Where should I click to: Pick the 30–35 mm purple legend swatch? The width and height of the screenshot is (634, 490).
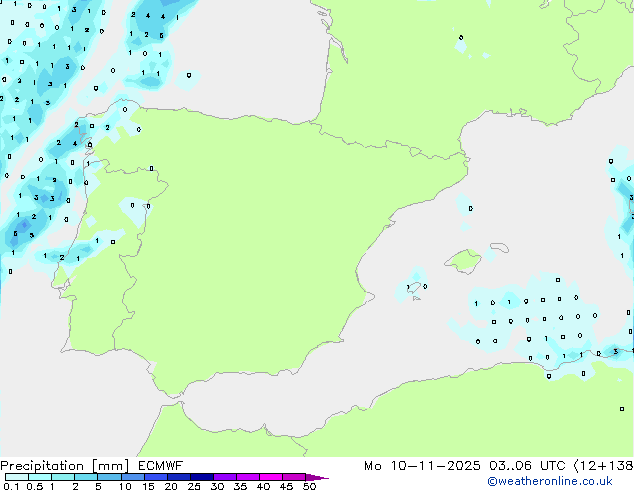click(x=224, y=477)
